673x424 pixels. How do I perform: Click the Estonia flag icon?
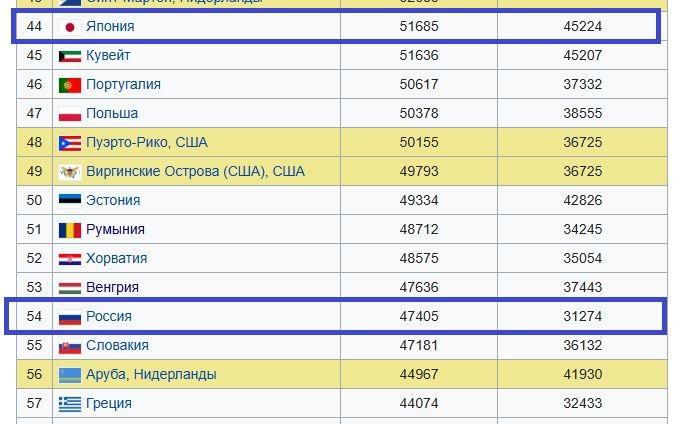(x=70, y=201)
